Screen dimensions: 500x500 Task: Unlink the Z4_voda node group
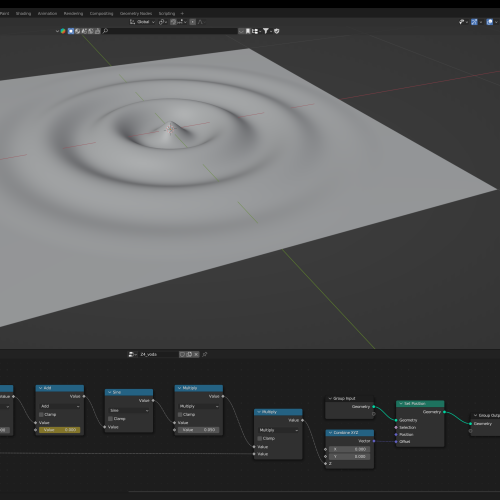[x=196, y=354]
